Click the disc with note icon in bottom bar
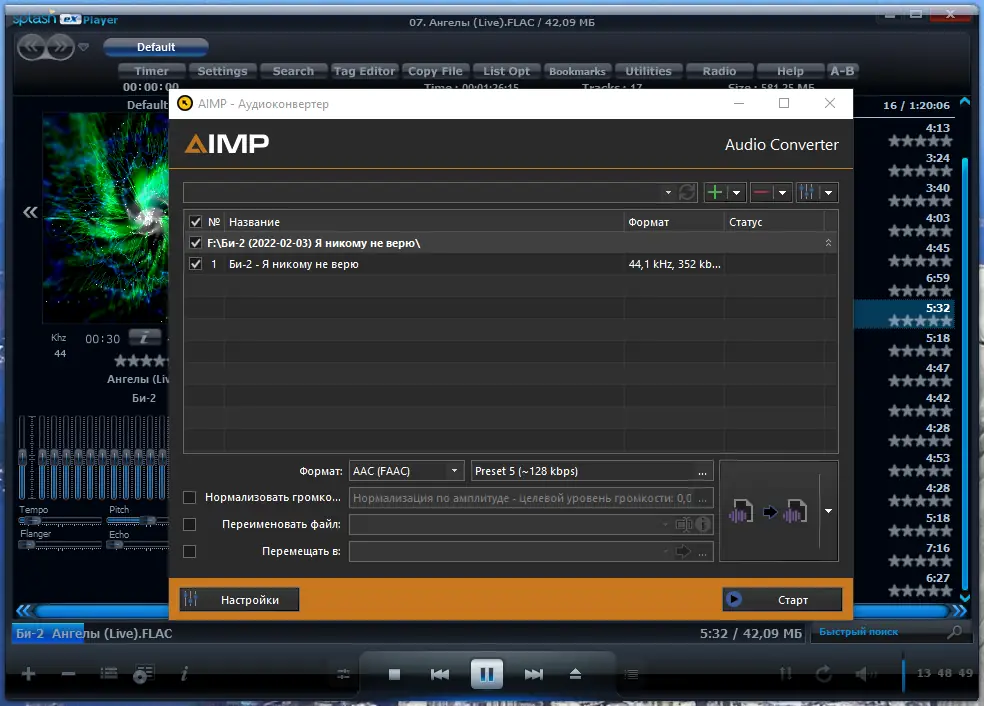984x706 pixels. (144, 674)
